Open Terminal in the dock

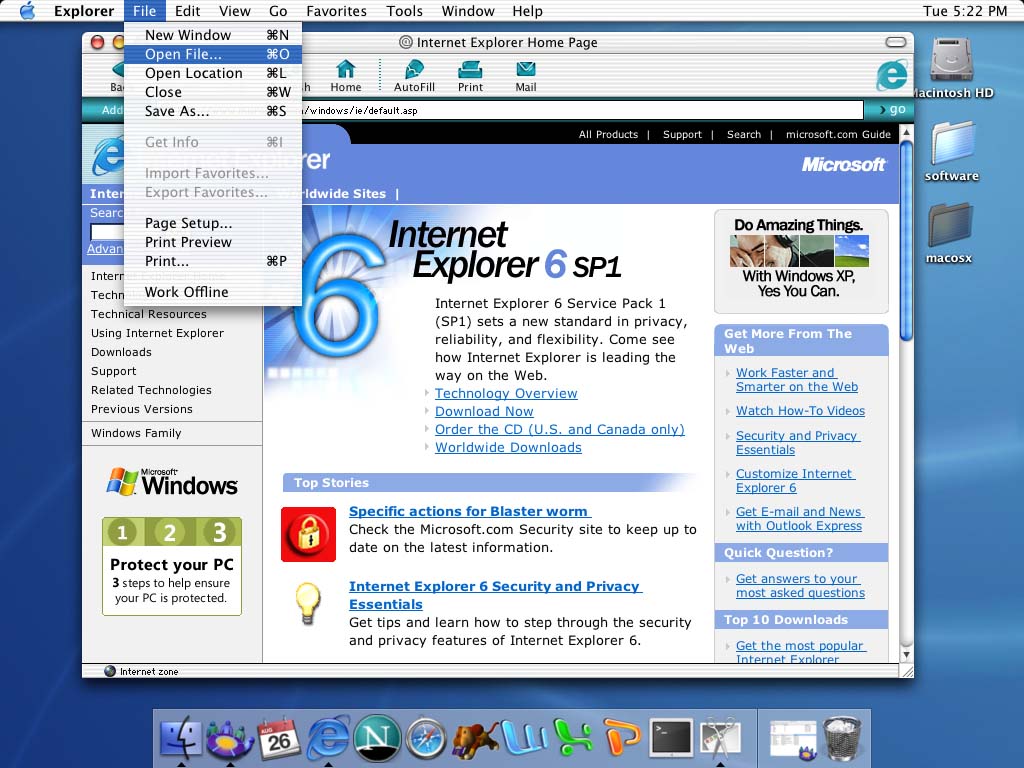pos(670,739)
